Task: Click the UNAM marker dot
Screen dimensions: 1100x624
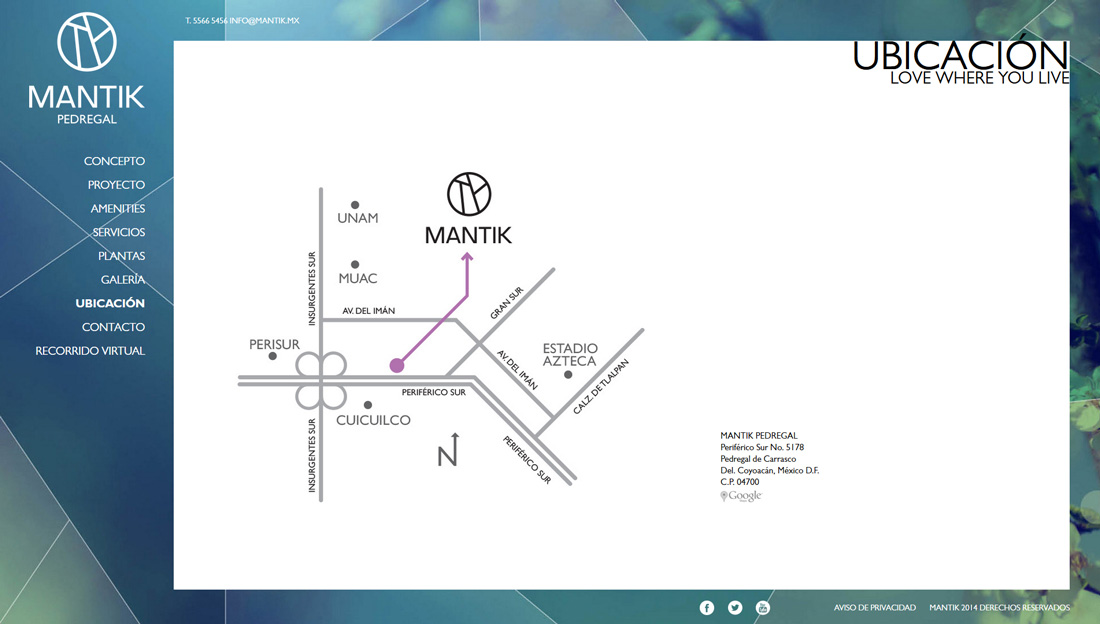Action: (x=355, y=205)
